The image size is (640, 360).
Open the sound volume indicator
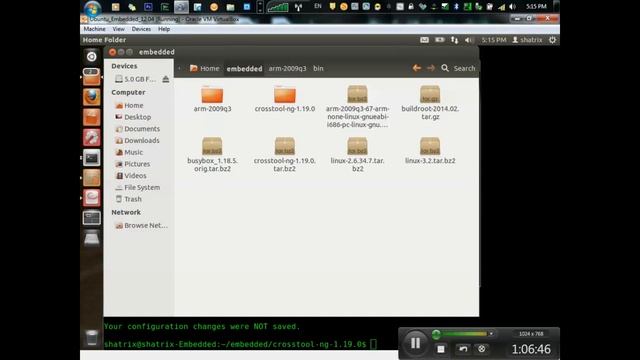(x=469, y=40)
